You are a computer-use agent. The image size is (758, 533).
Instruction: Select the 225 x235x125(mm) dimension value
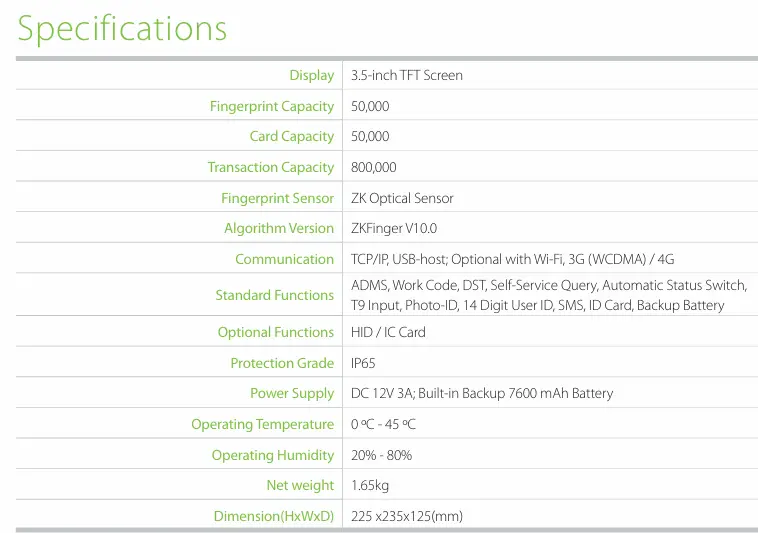(x=407, y=516)
